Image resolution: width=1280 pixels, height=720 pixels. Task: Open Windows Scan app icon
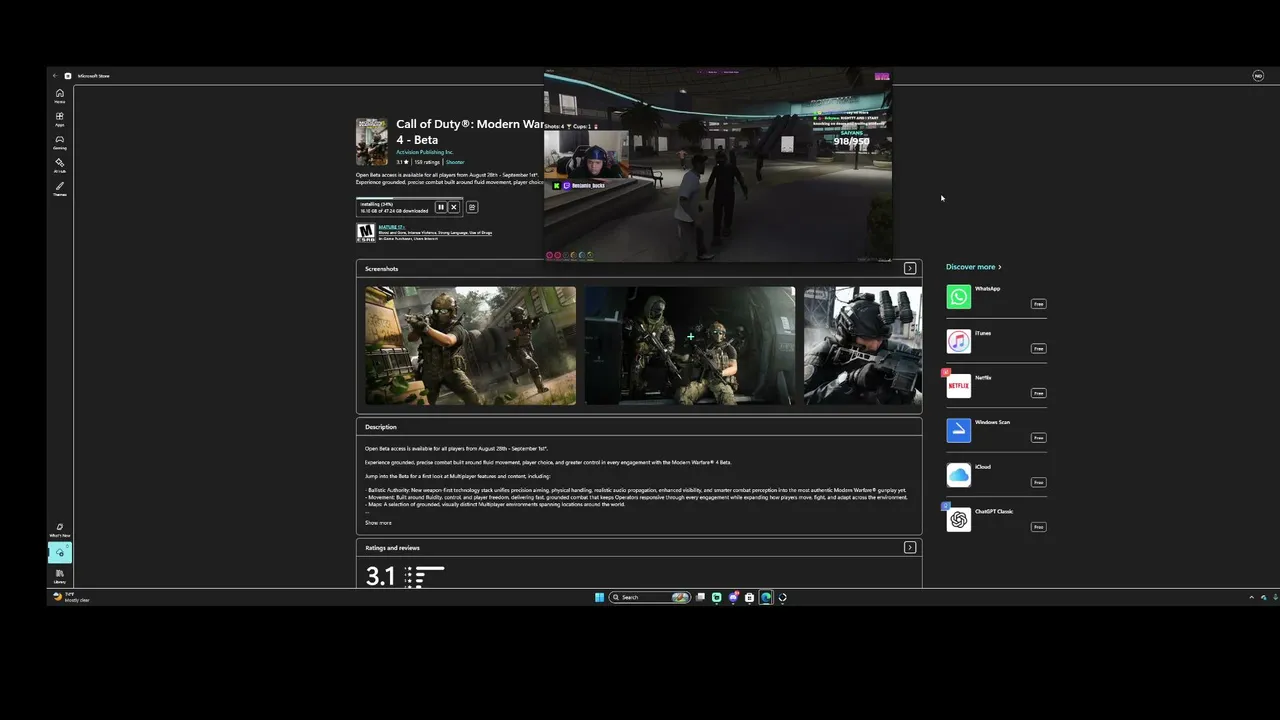click(958, 430)
